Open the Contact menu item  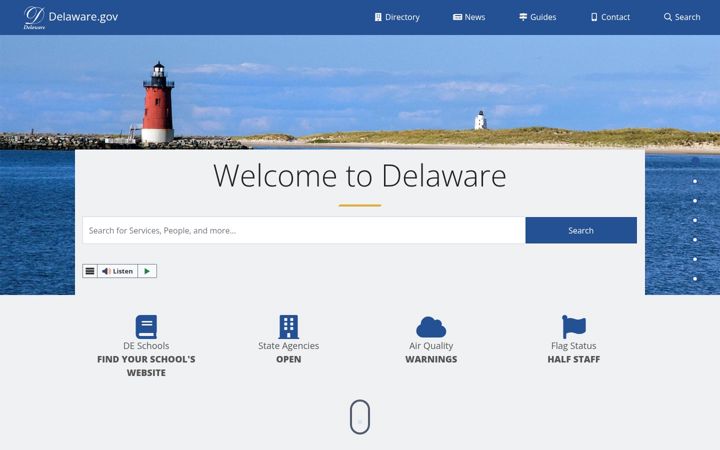click(x=610, y=17)
